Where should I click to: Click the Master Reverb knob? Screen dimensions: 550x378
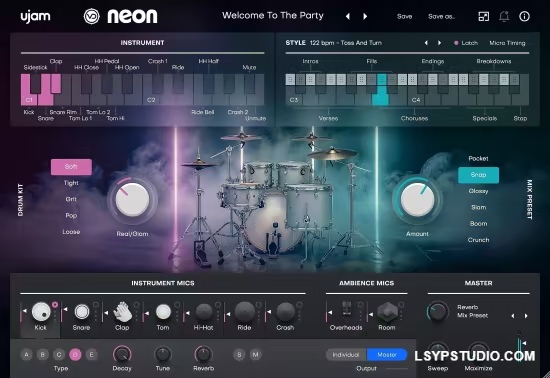[x=438, y=311]
